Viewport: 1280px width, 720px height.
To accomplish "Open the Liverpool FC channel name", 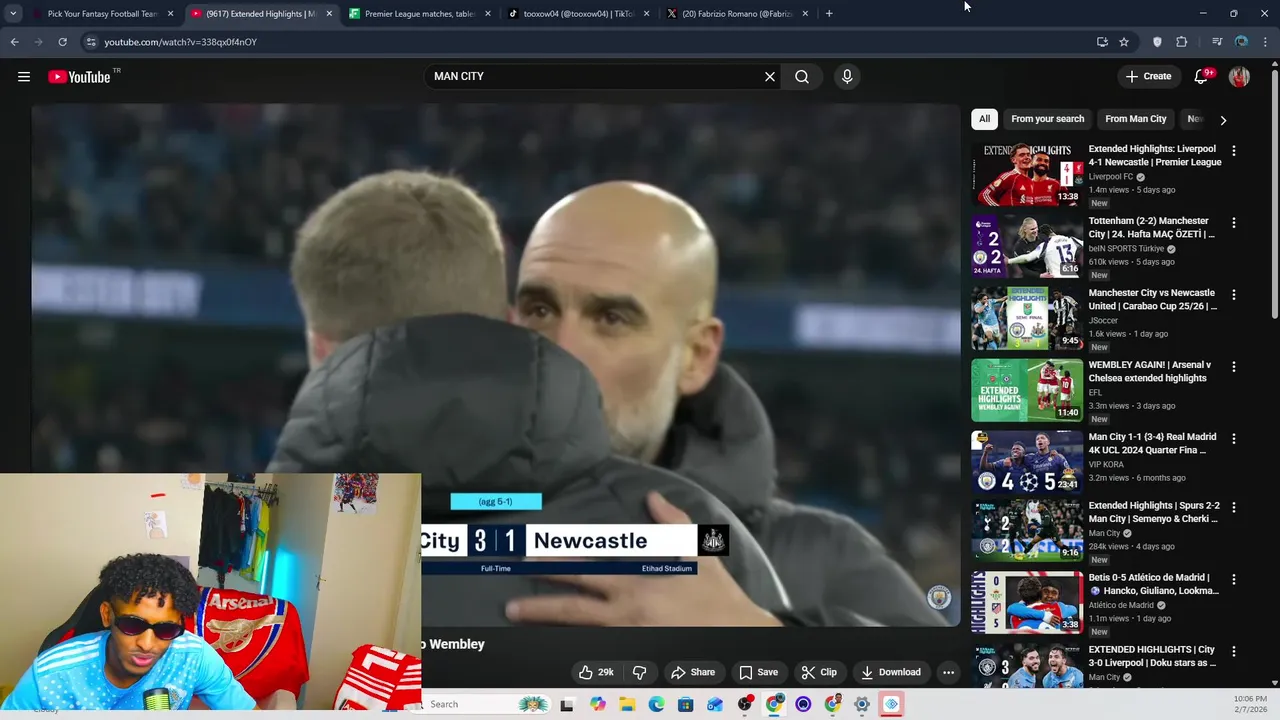I will 1110,177.
